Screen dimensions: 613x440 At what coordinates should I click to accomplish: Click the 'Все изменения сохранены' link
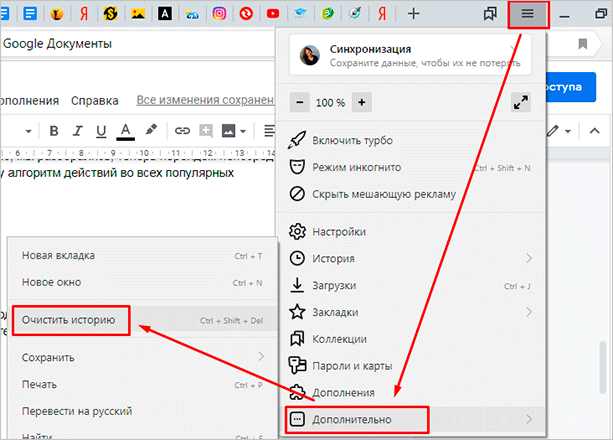point(205,100)
